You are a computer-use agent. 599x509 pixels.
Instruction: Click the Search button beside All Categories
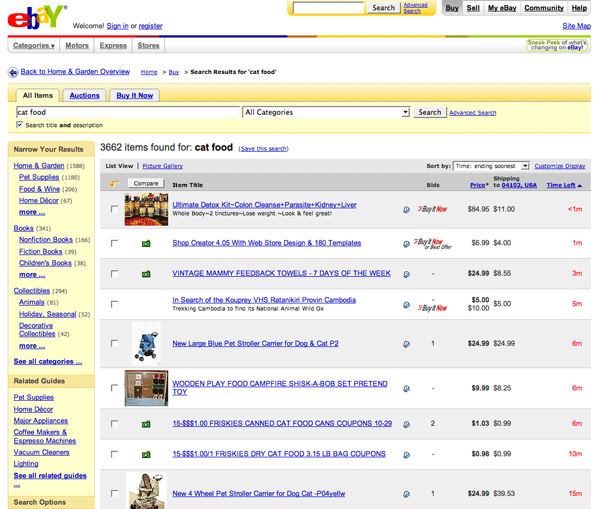pyautogui.click(x=430, y=112)
